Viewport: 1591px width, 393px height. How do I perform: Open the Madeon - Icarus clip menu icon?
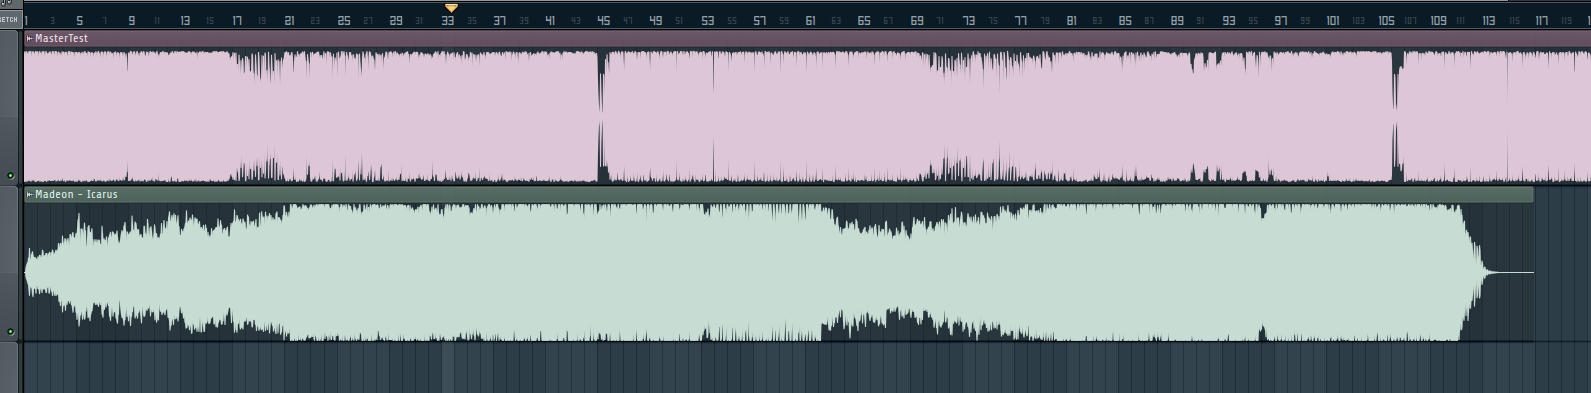(x=29, y=194)
